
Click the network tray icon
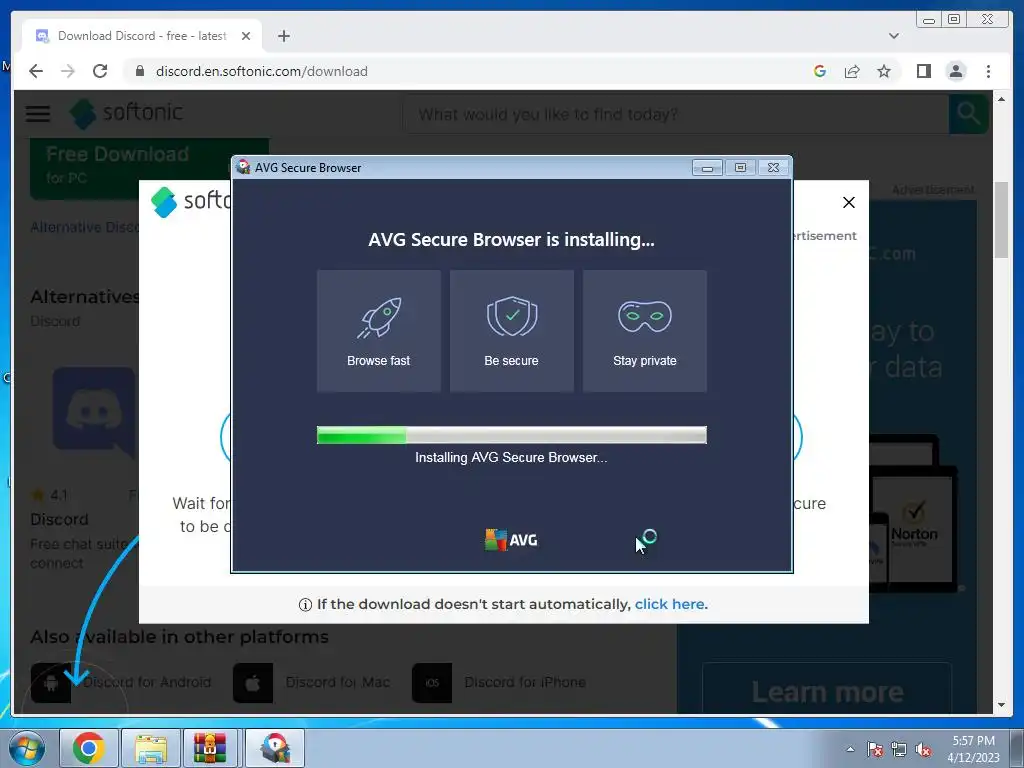(x=899, y=749)
